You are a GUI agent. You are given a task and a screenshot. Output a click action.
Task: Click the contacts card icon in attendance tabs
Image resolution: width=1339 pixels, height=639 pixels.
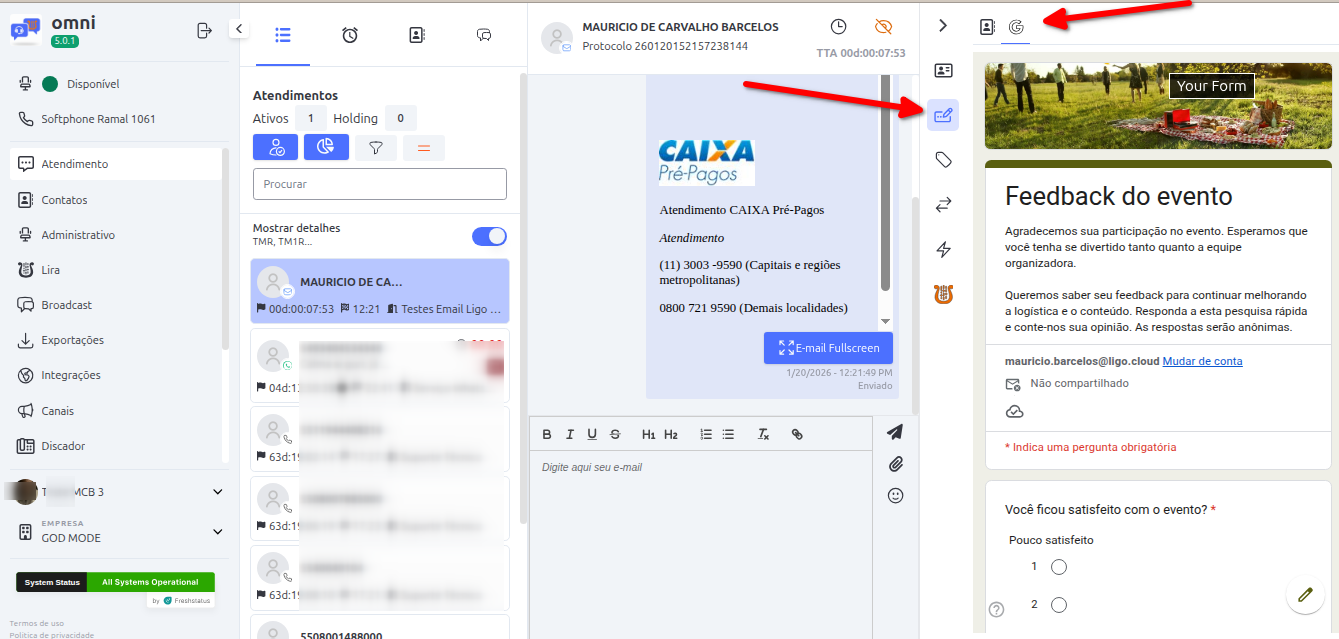(x=416, y=33)
